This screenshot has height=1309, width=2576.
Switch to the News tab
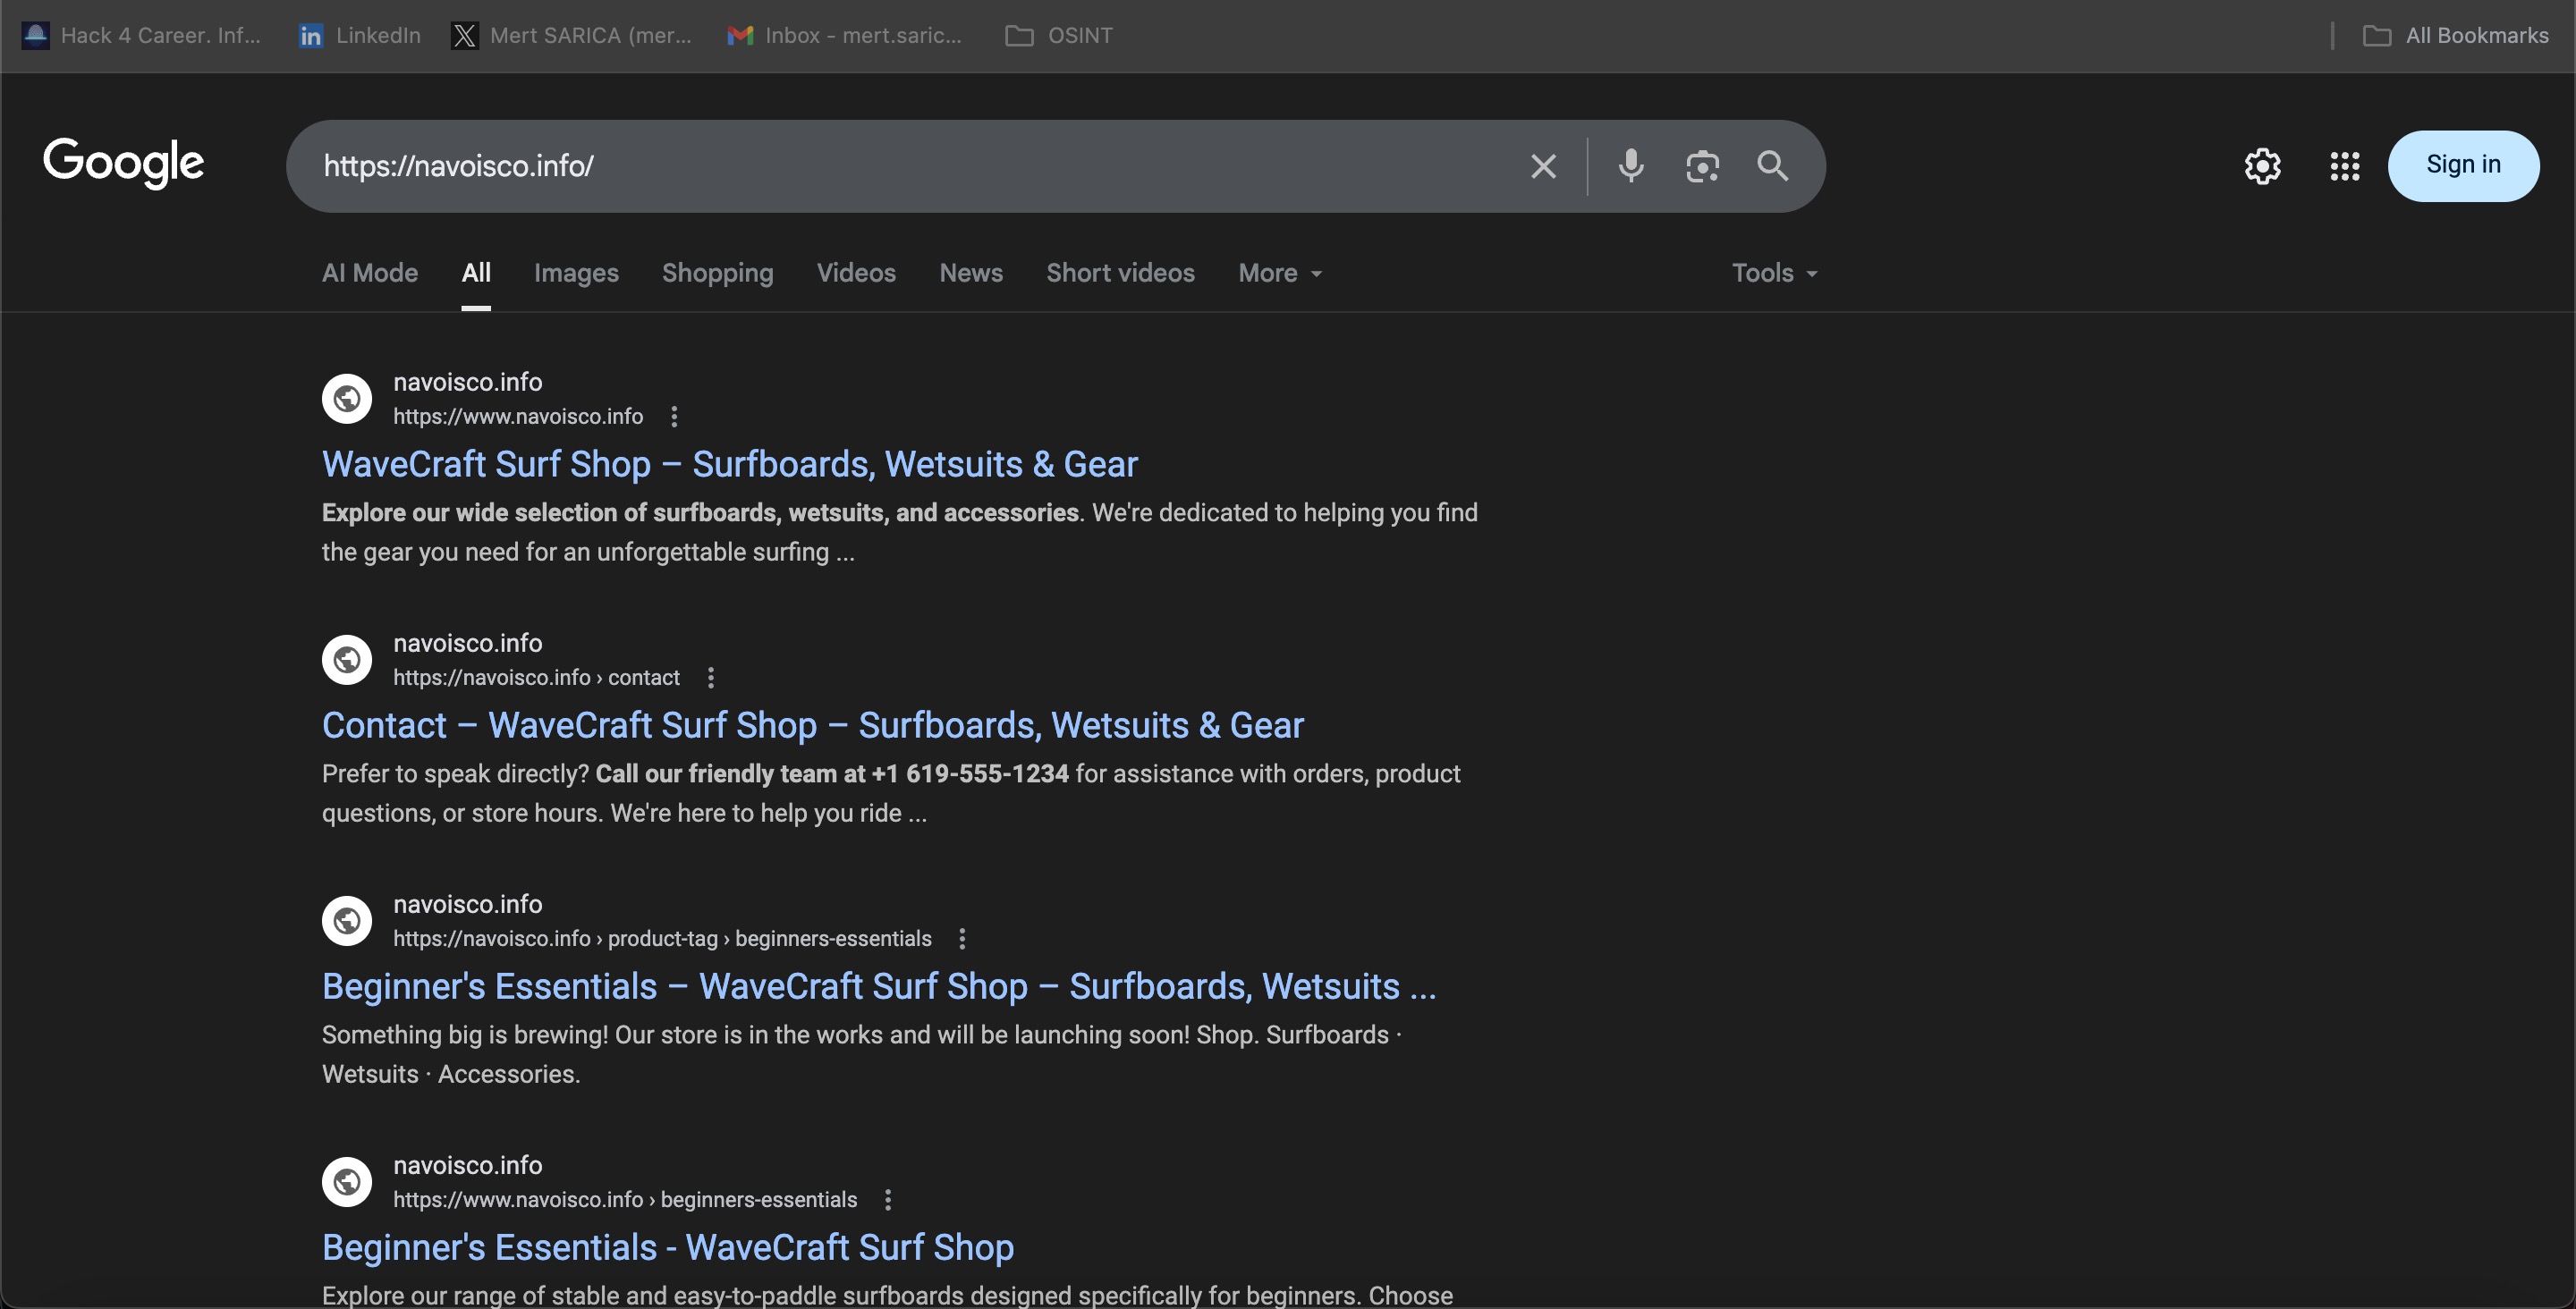tap(971, 273)
